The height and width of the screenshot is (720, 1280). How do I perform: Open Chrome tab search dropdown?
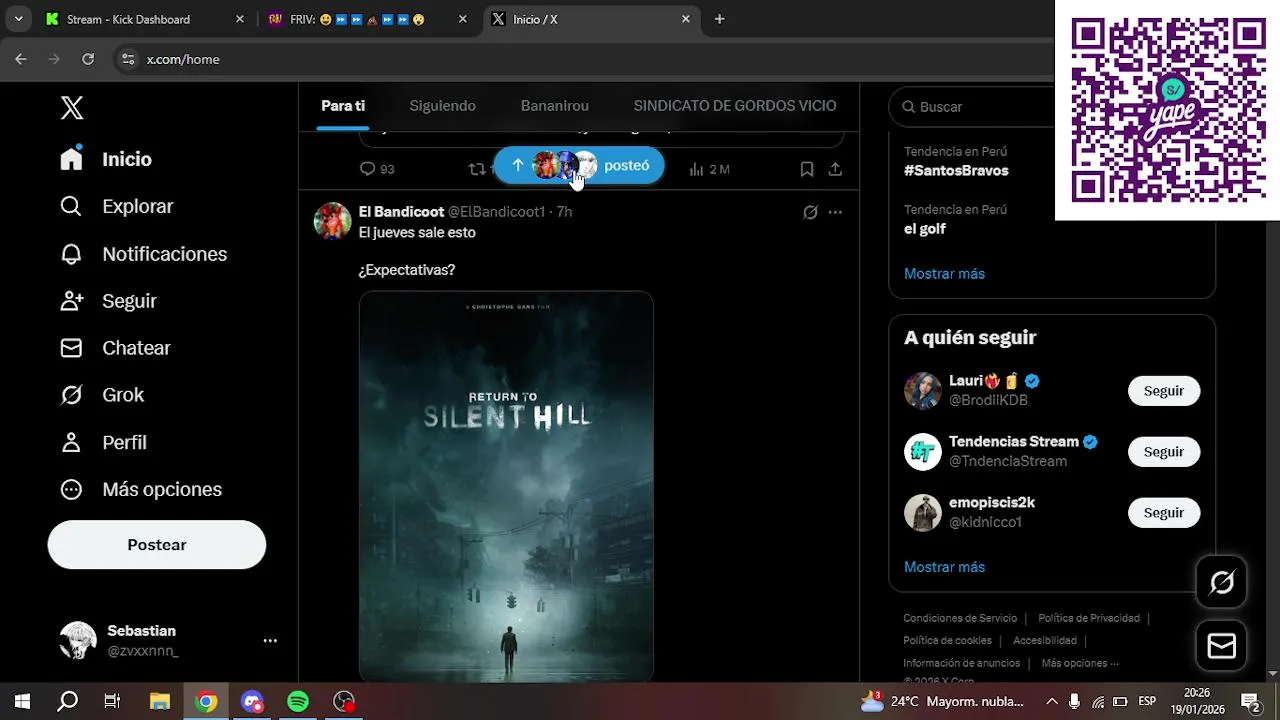pos(18,19)
